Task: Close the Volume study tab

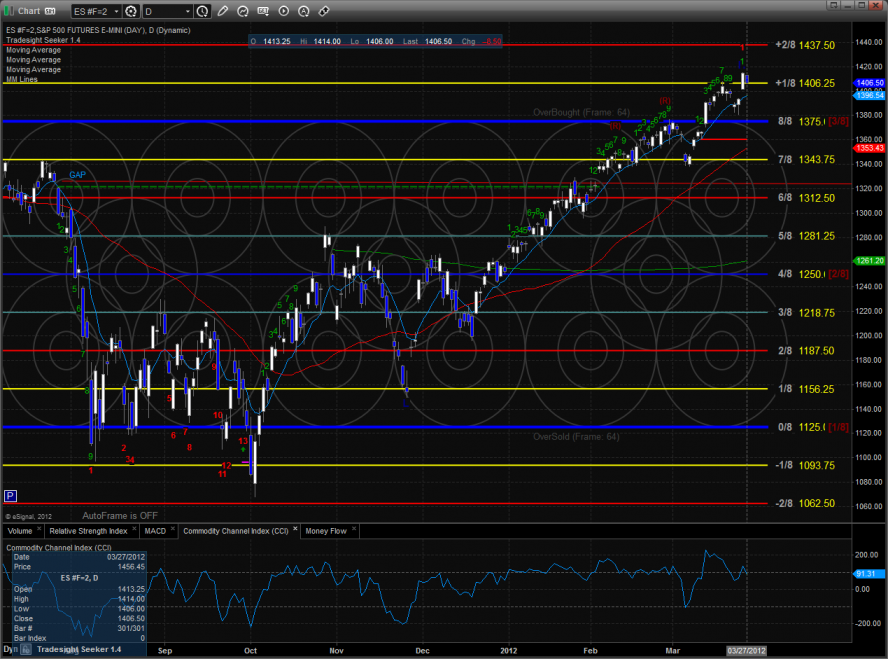Action: 39,528
